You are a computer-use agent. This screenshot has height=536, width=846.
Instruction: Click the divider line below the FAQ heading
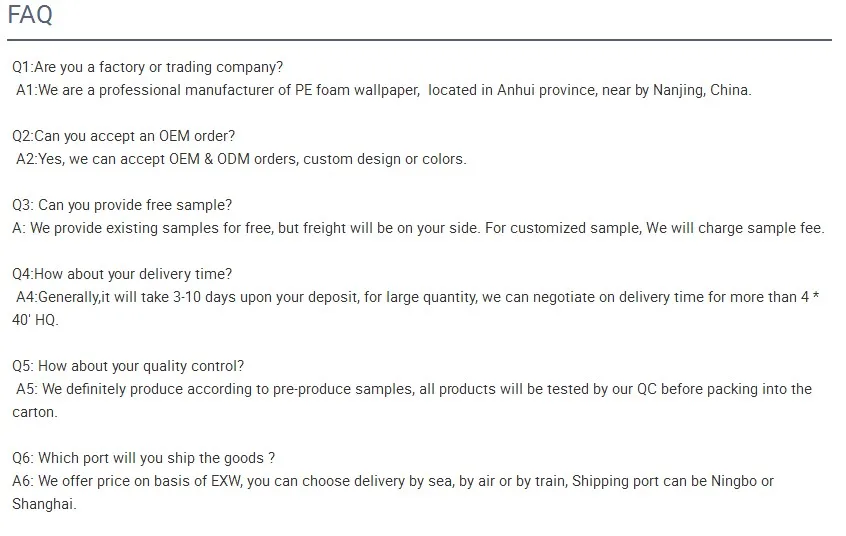click(x=419, y=40)
